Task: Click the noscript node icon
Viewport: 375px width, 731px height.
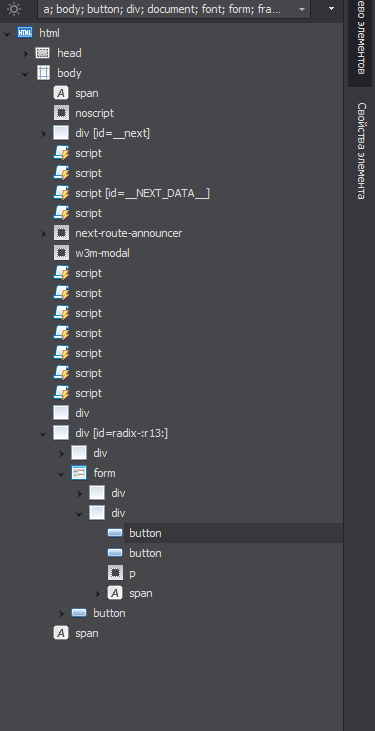Action: click(61, 113)
